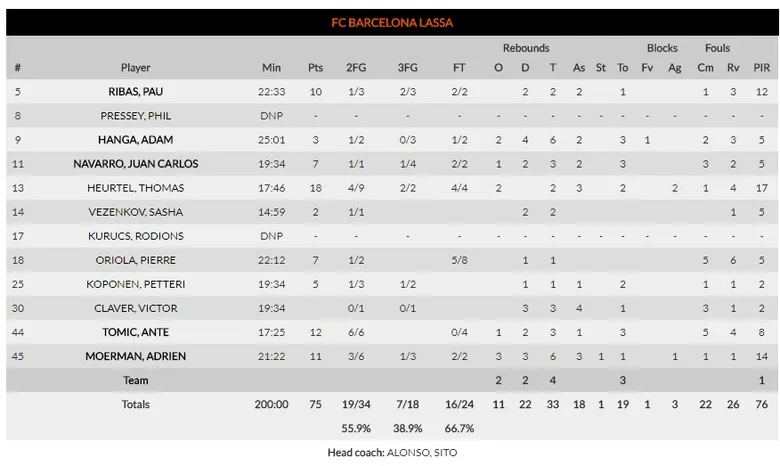
Task: Click the Totals row label
Action: point(136,404)
